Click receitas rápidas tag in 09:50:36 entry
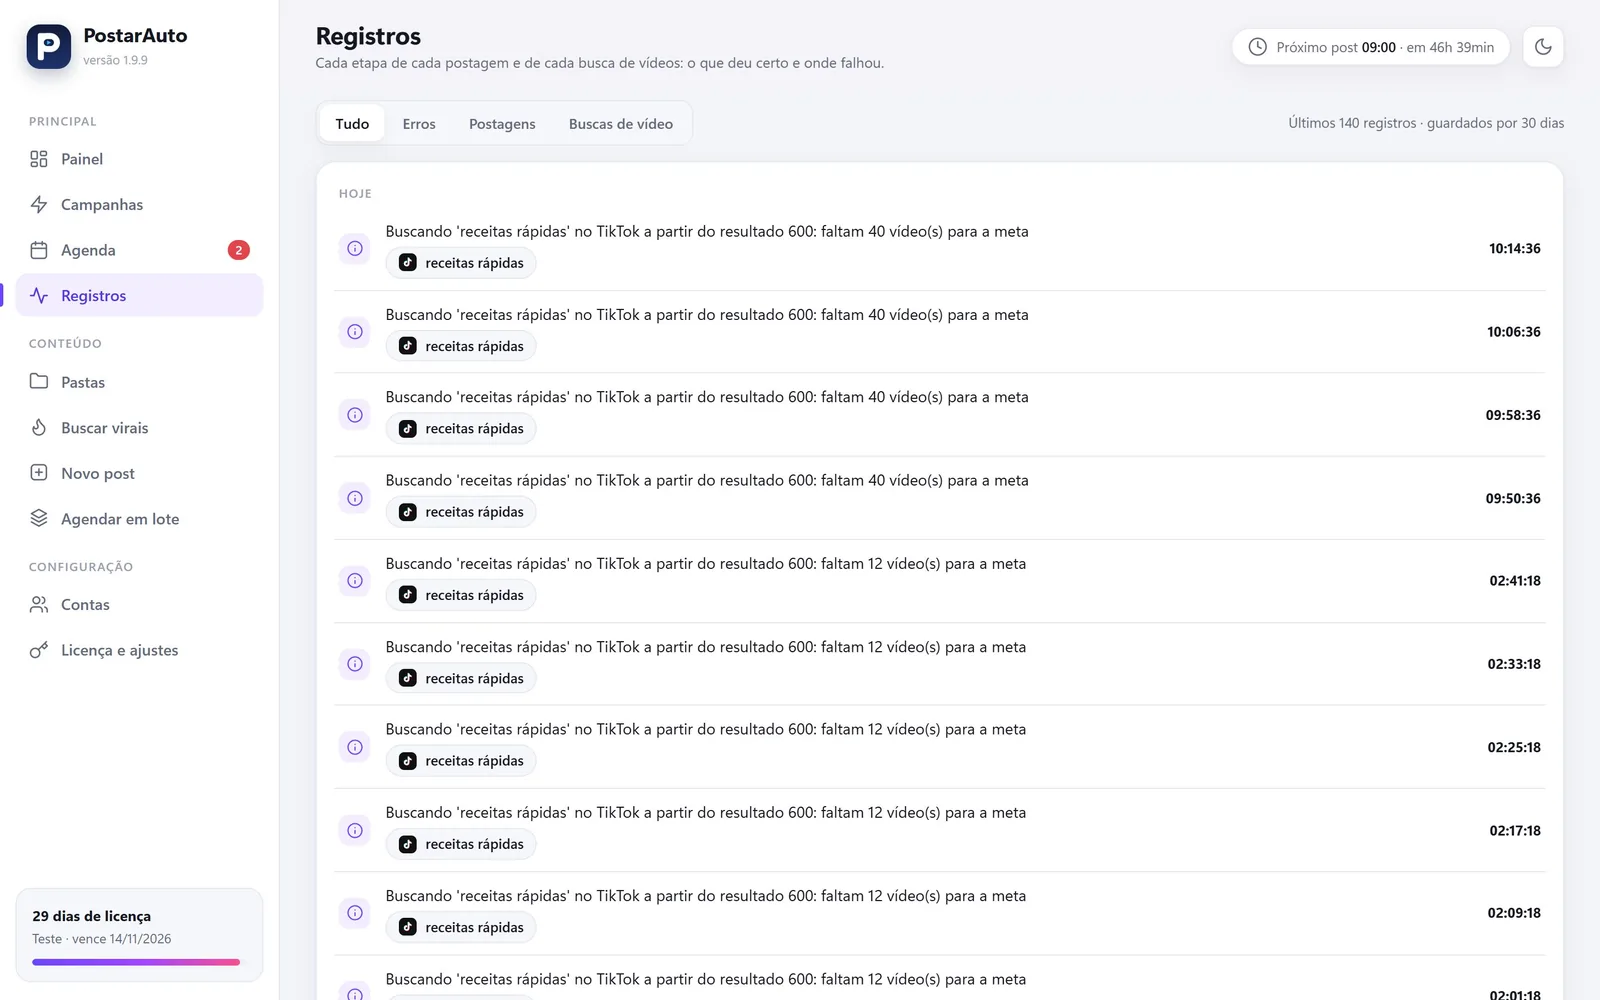1600x1000 pixels. (461, 512)
